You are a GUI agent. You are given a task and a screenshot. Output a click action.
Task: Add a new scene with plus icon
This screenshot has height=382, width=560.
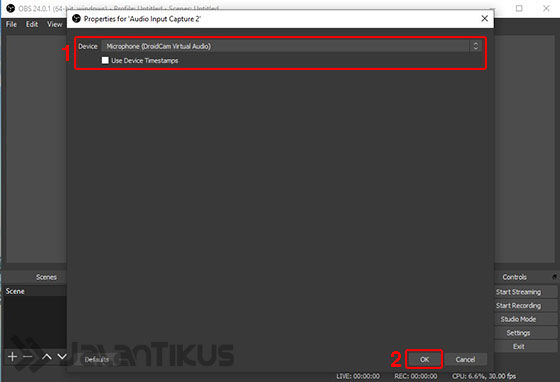(12, 356)
